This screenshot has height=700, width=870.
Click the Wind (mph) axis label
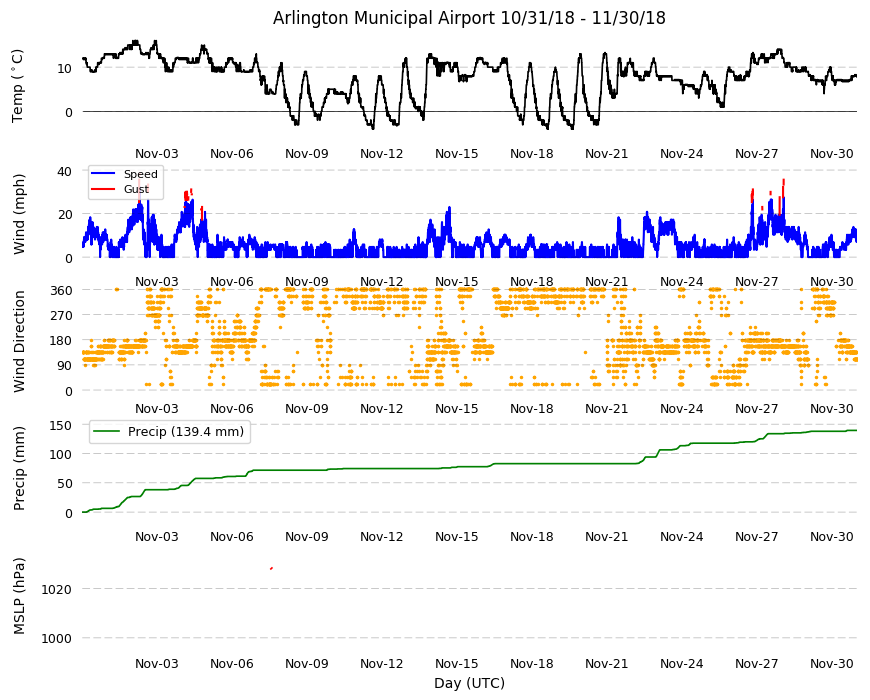[19, 214]
